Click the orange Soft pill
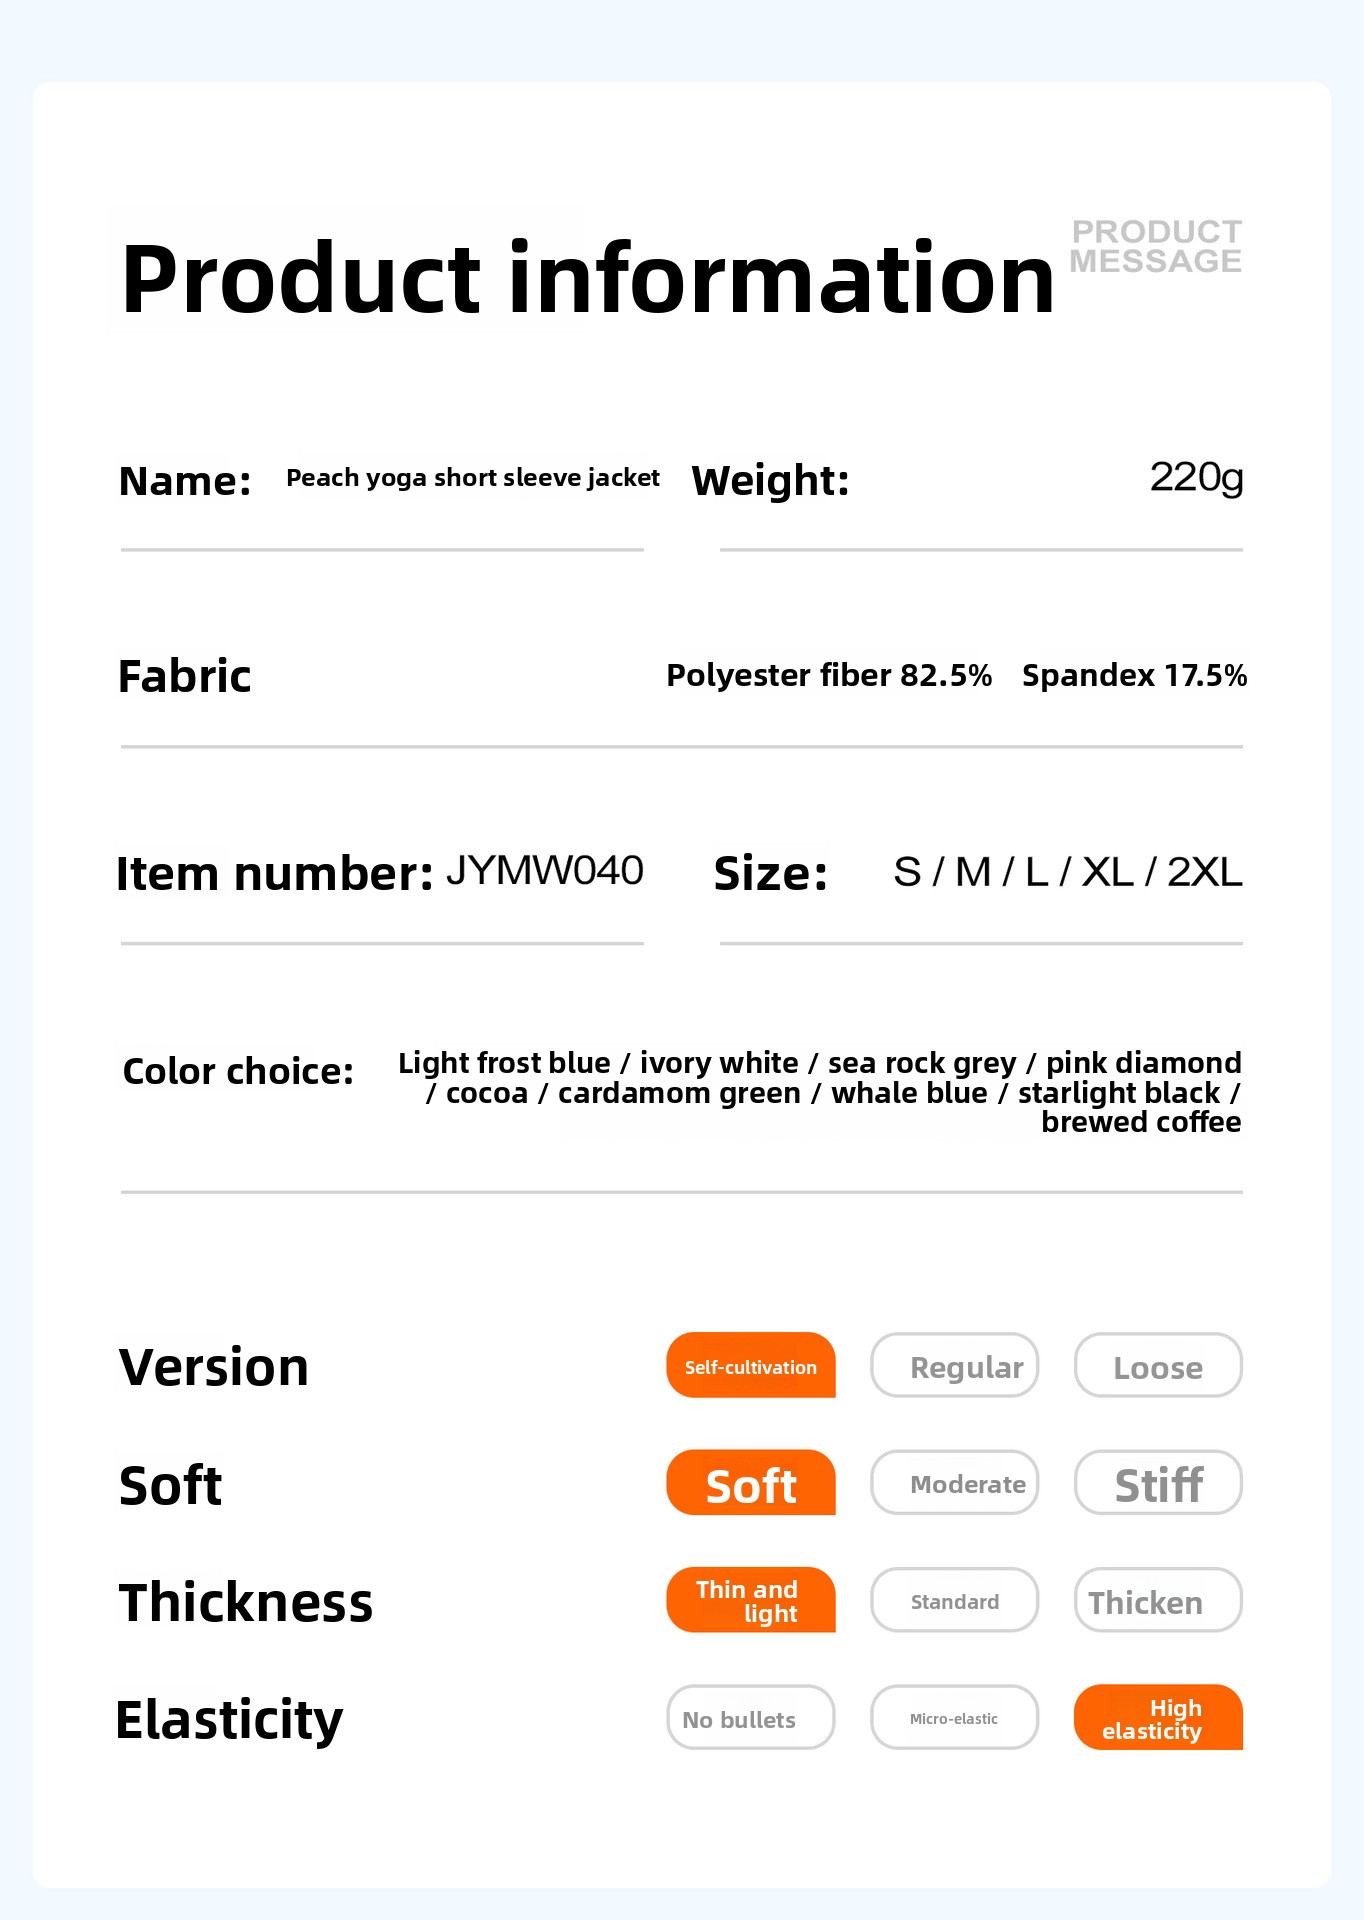This screenshot has height=1920, width=1364. [751, 1484]
